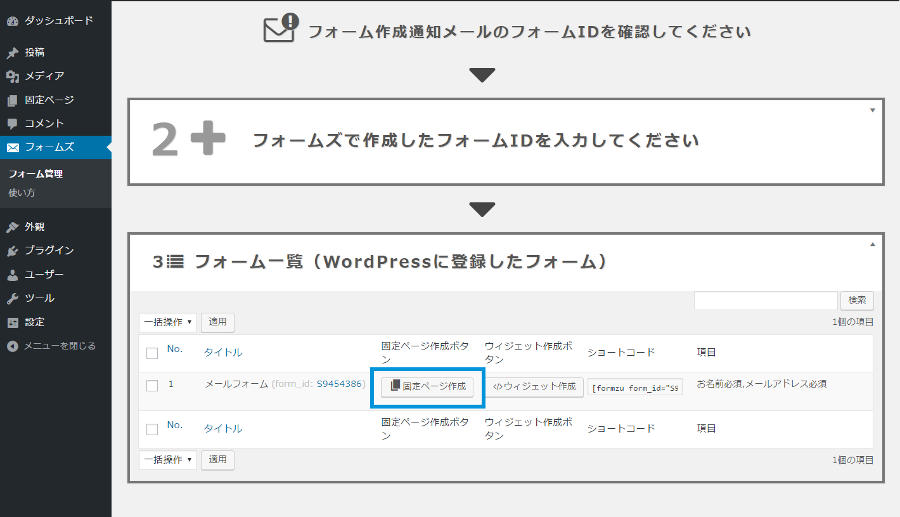Collapse the フォーム一覧 panel toggle arrow

click(872, 244)
